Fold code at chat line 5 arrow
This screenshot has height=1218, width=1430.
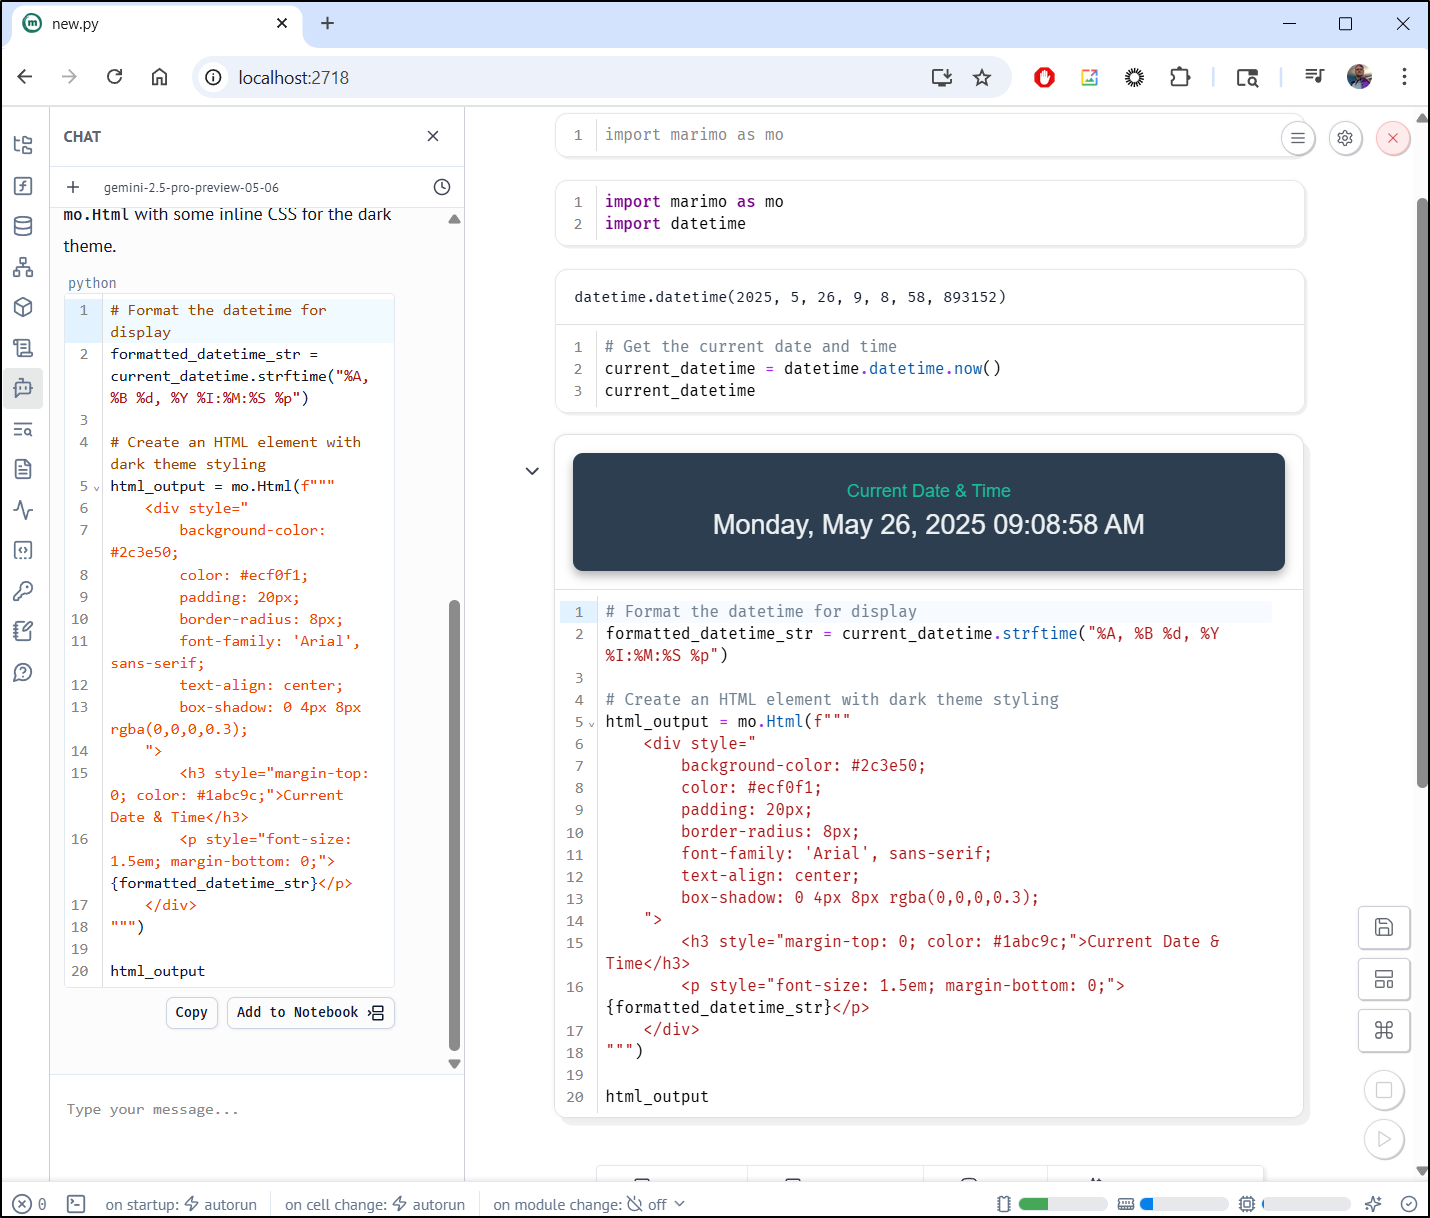(97, 488)
